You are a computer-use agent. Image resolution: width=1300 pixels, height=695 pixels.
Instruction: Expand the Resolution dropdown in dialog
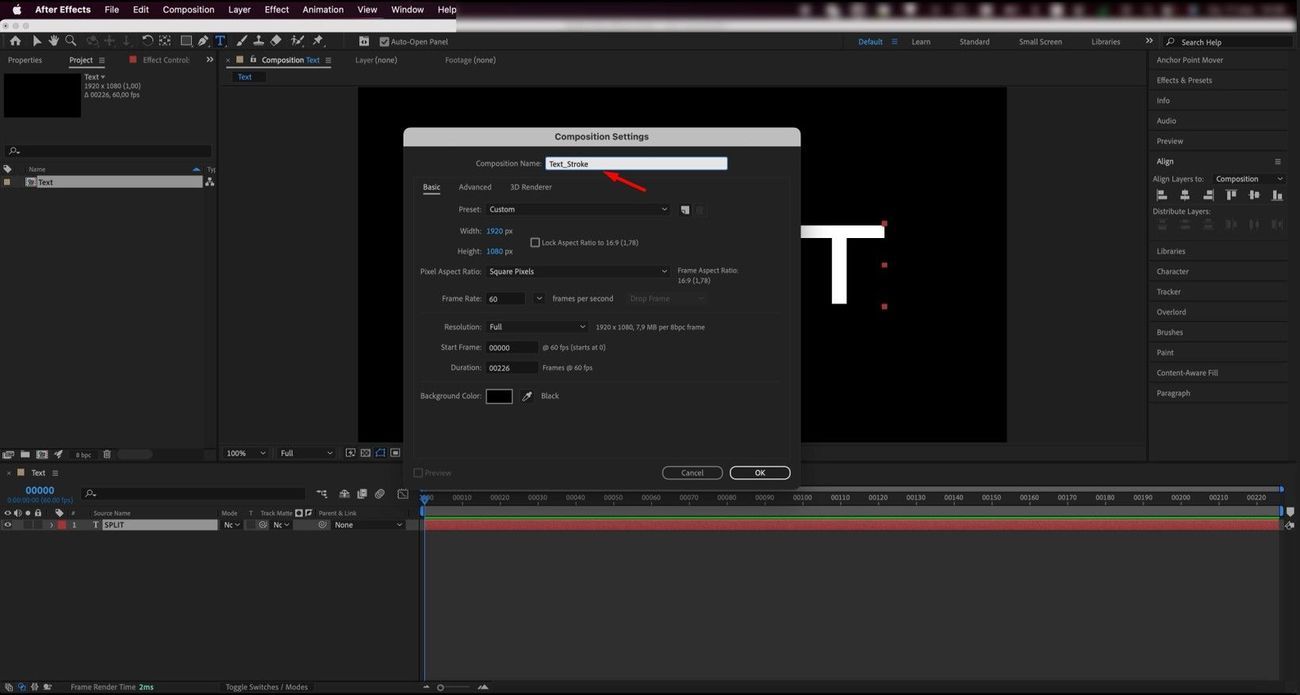pos(537,327)
